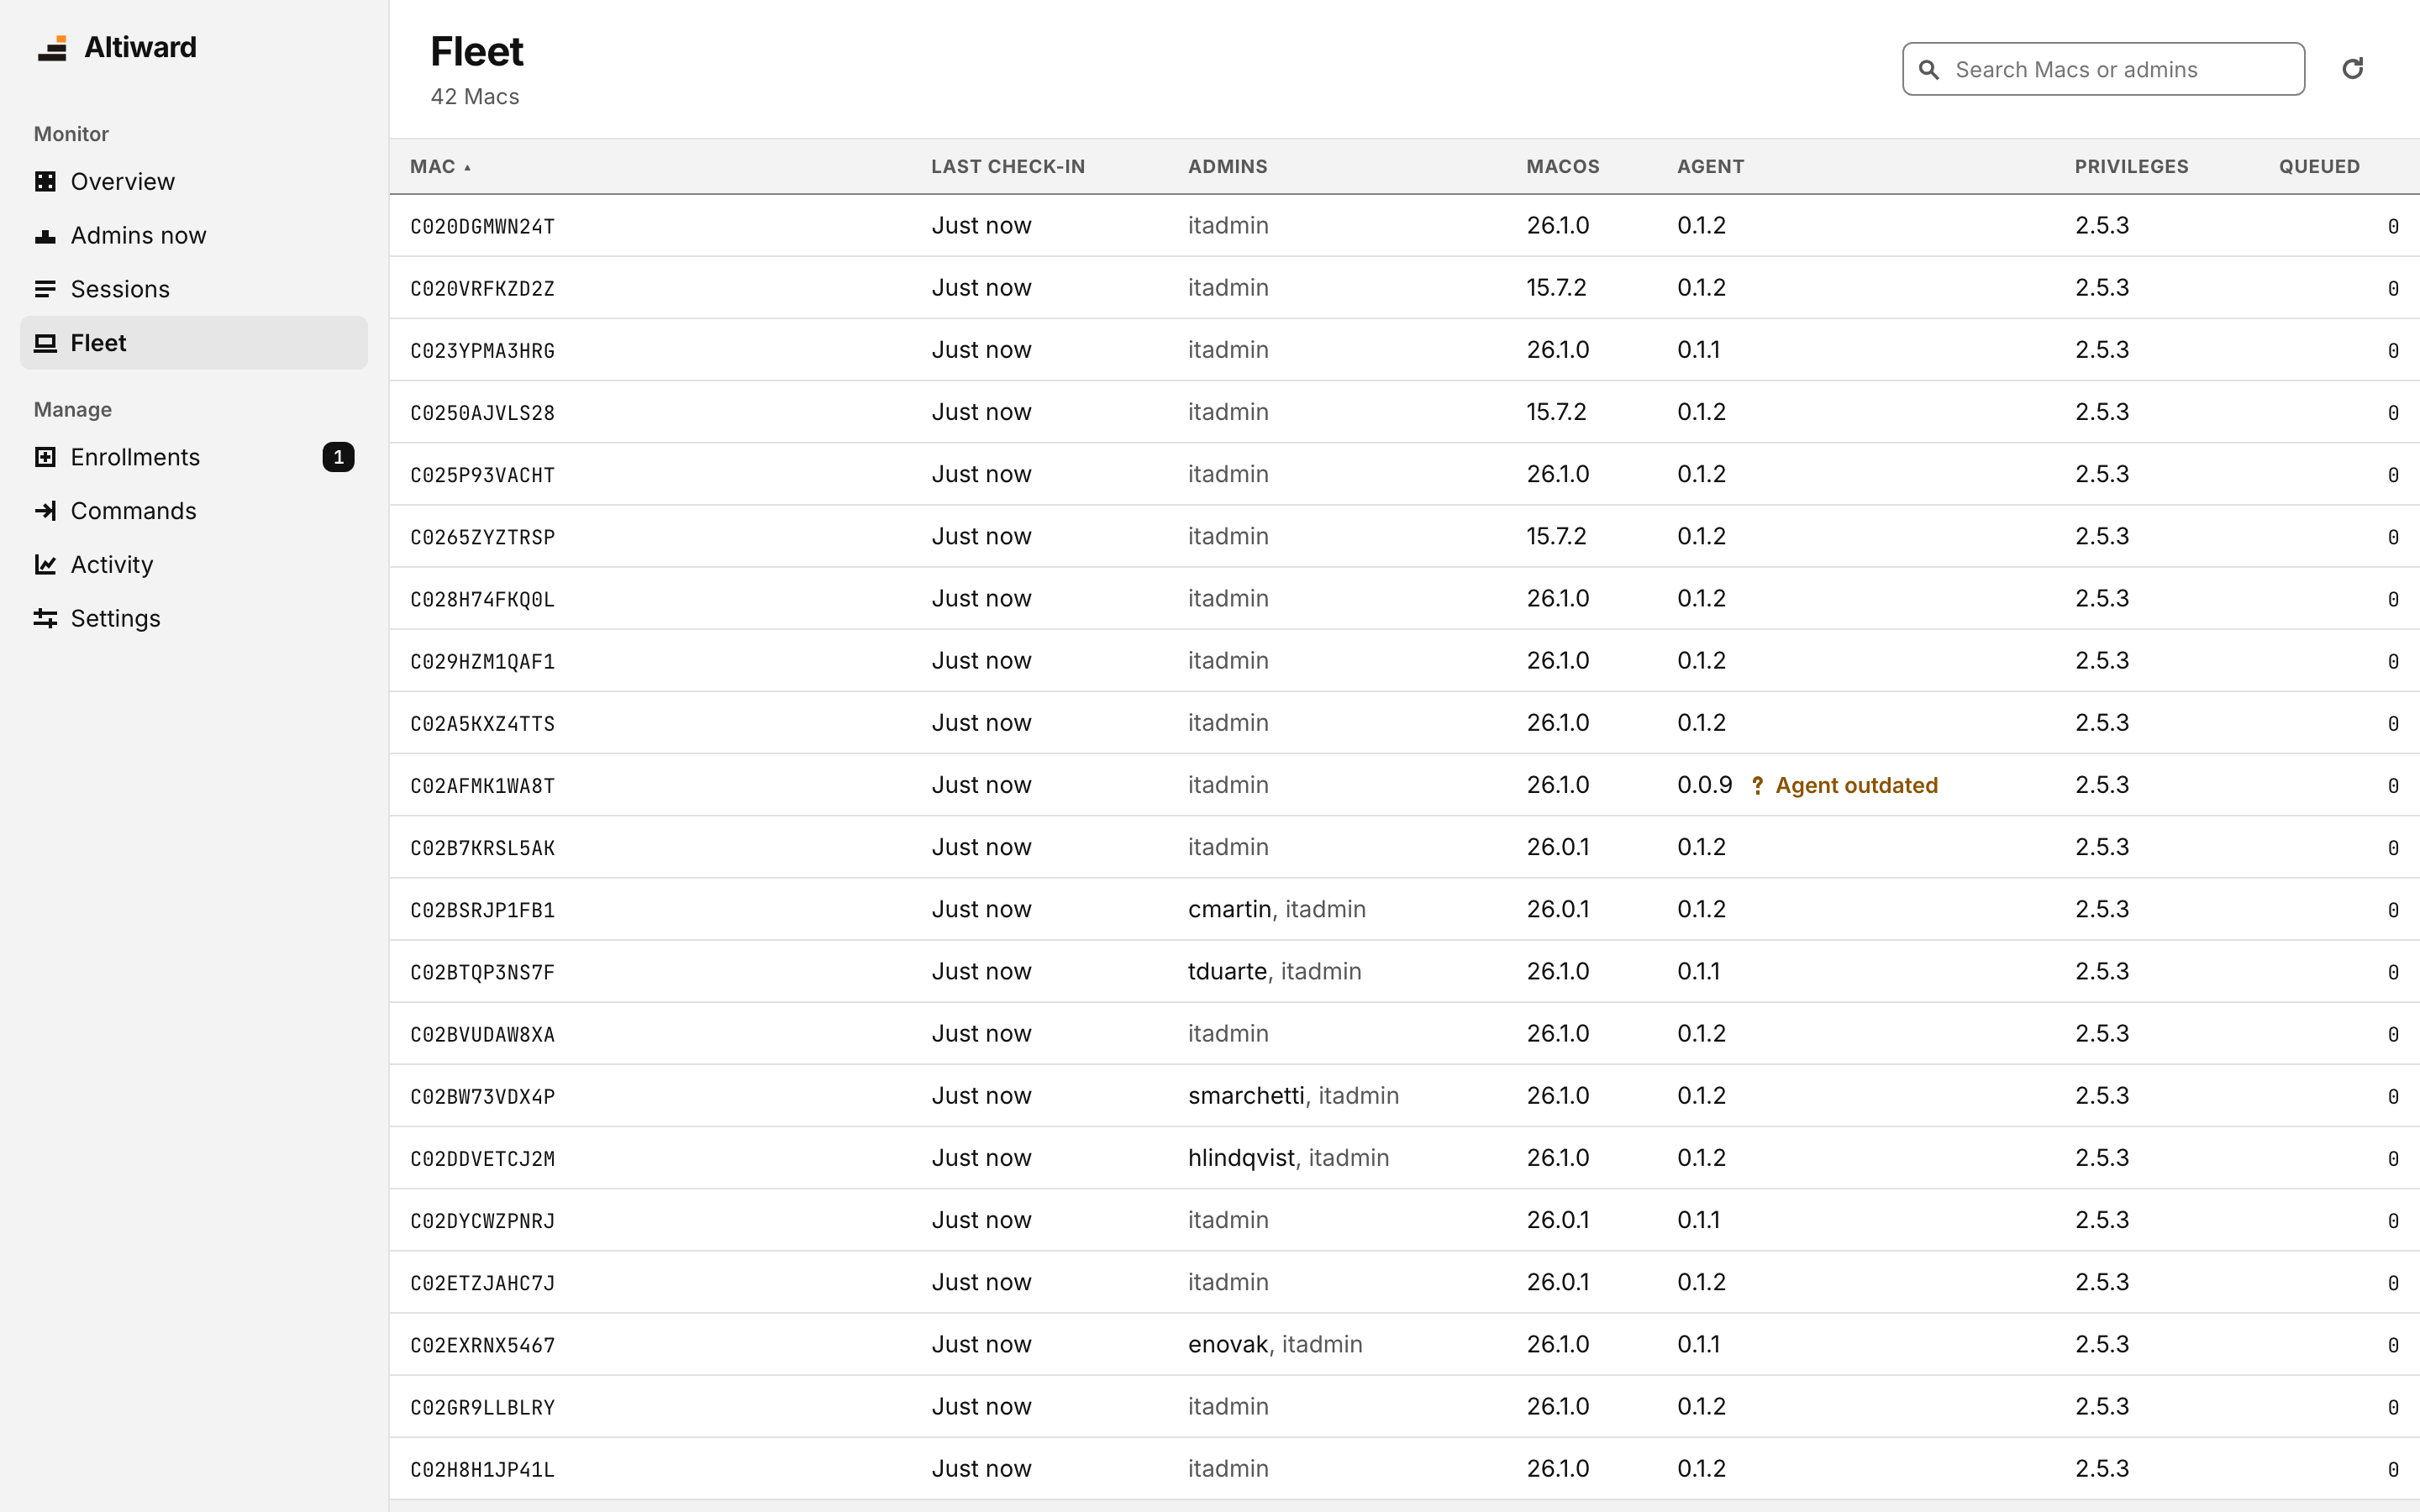Image resolution: width=2420 pixels, height=1512 pixels.
Task: Select serial C02H8H1JP41L
Action: [x=482, y=1470]
